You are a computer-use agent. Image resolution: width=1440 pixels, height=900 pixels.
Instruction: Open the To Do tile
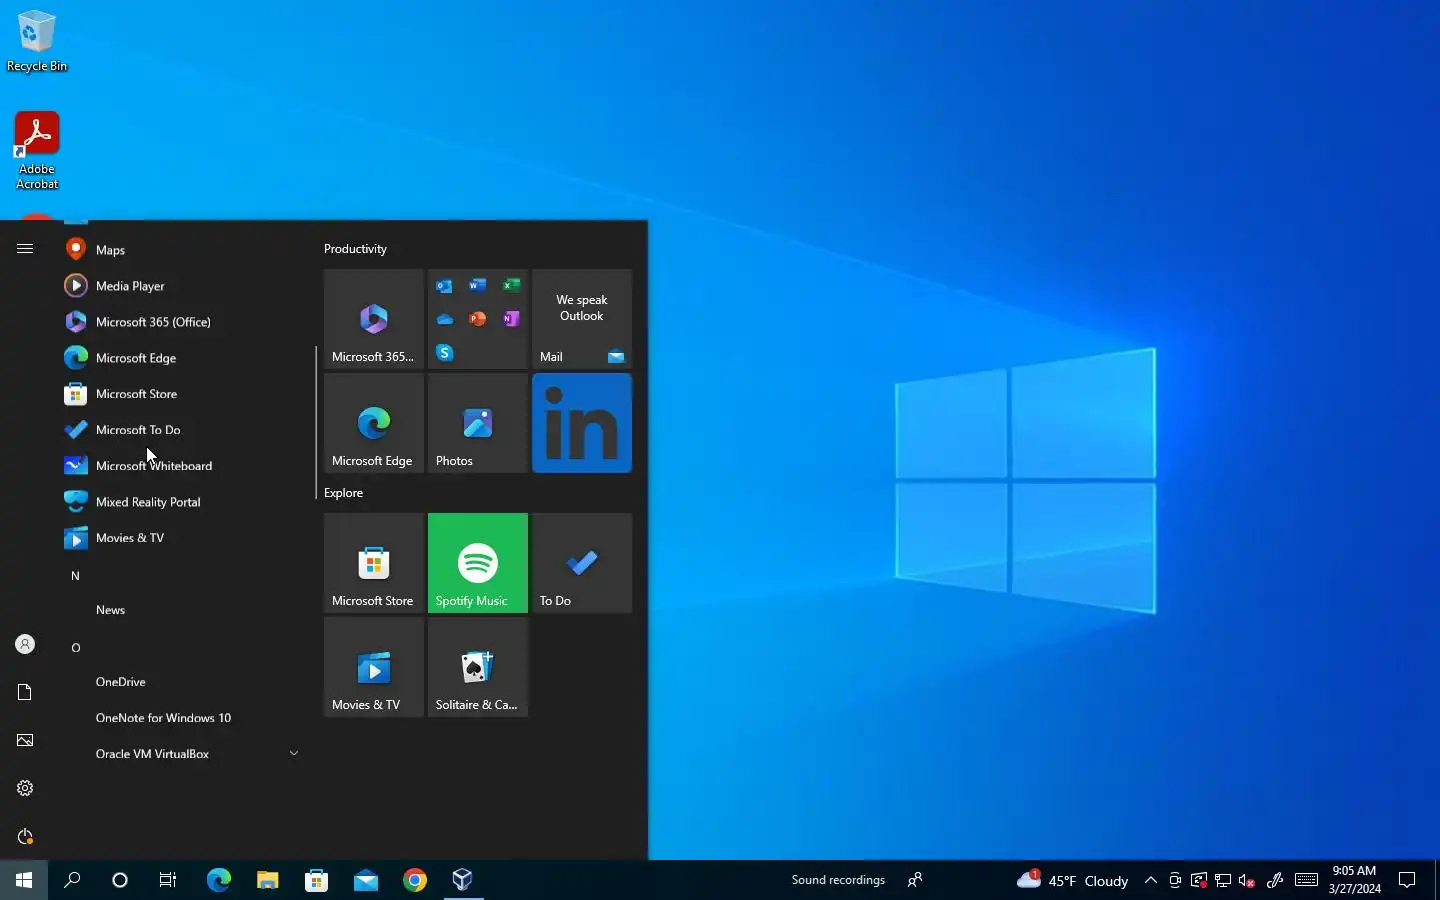582,563
